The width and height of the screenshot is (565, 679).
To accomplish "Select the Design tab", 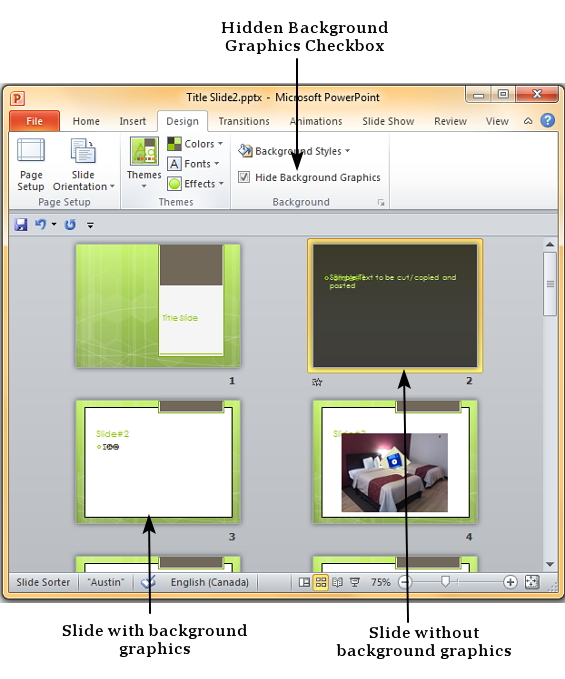I will click(182, 121).
